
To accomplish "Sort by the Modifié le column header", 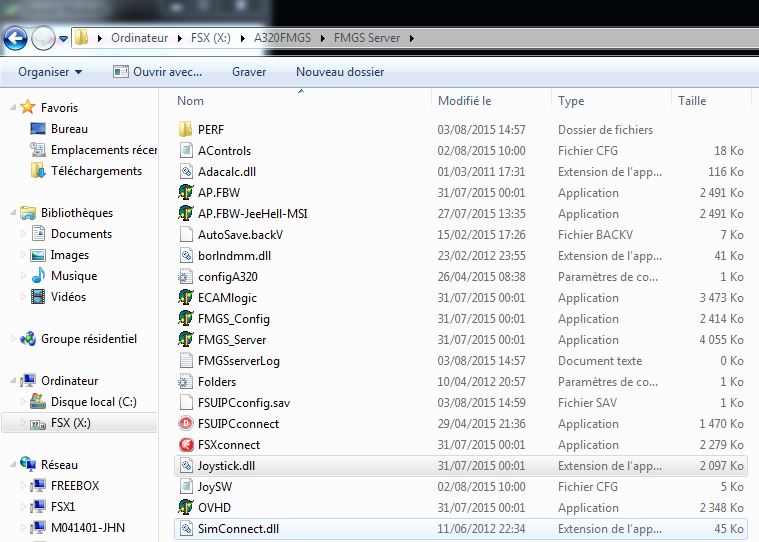I will click(464, 101).
